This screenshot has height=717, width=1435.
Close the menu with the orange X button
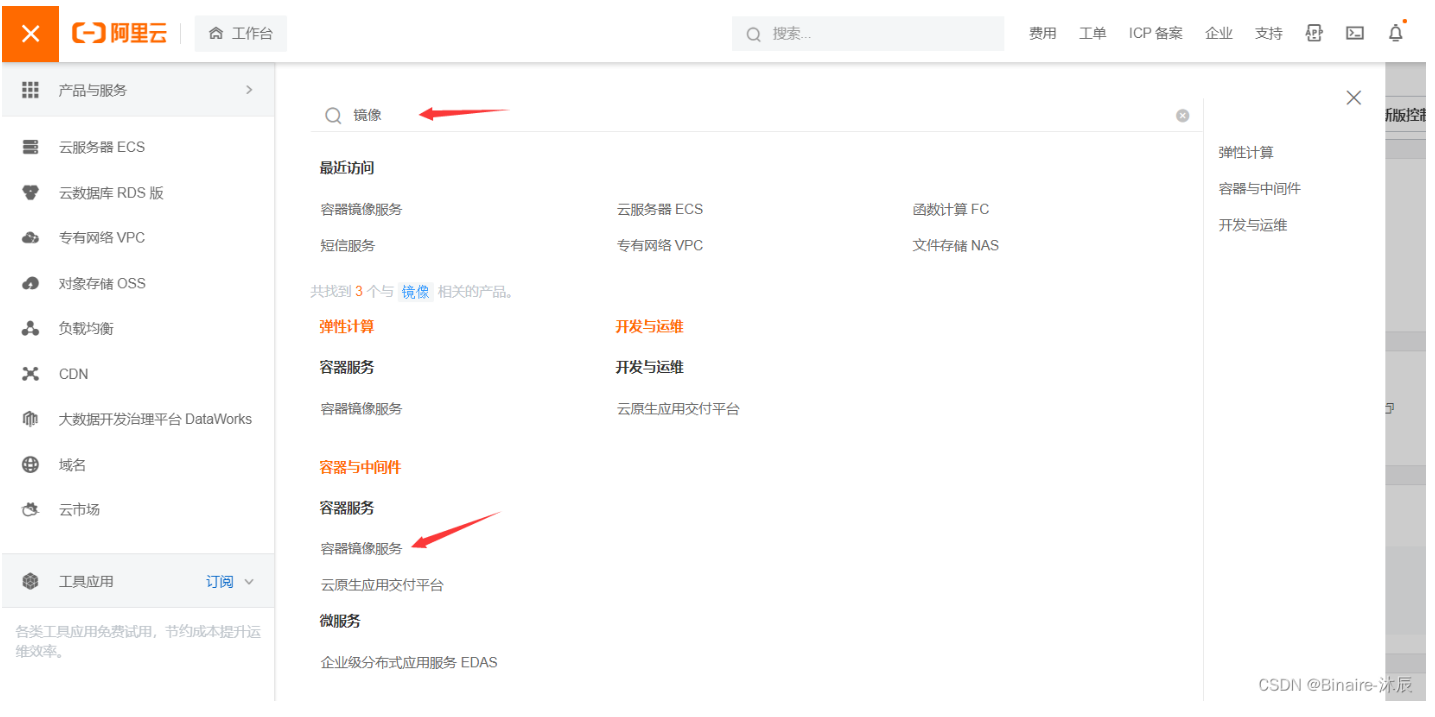[x=30, y=33]
